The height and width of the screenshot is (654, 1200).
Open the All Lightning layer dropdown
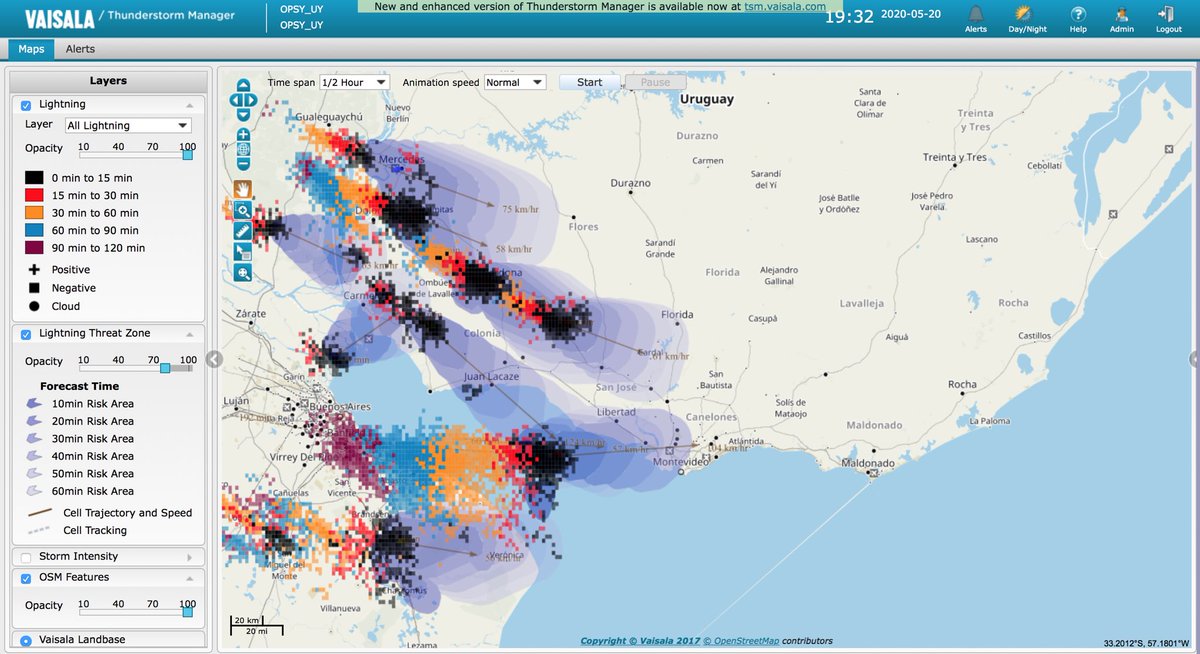(x=127, y=124)
